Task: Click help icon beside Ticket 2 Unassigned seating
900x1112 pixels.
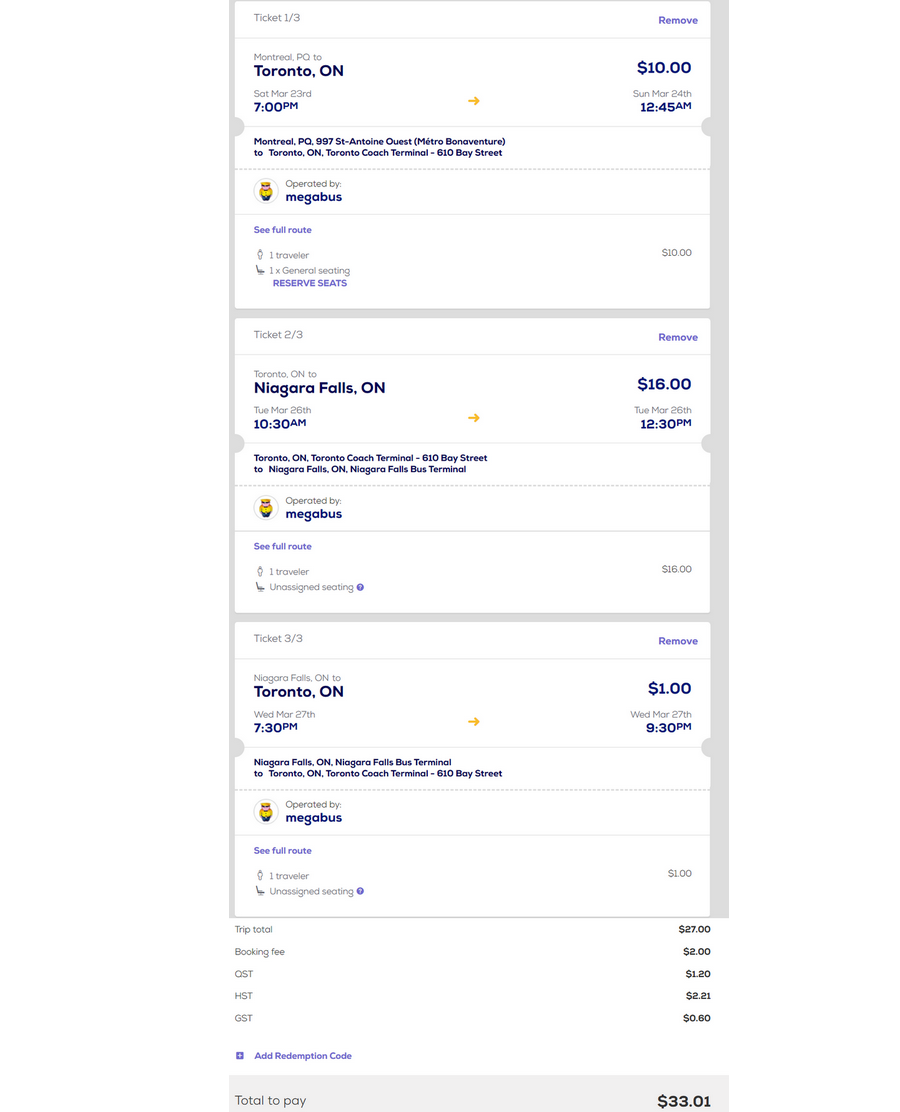Action: click(x=360, y=587)
